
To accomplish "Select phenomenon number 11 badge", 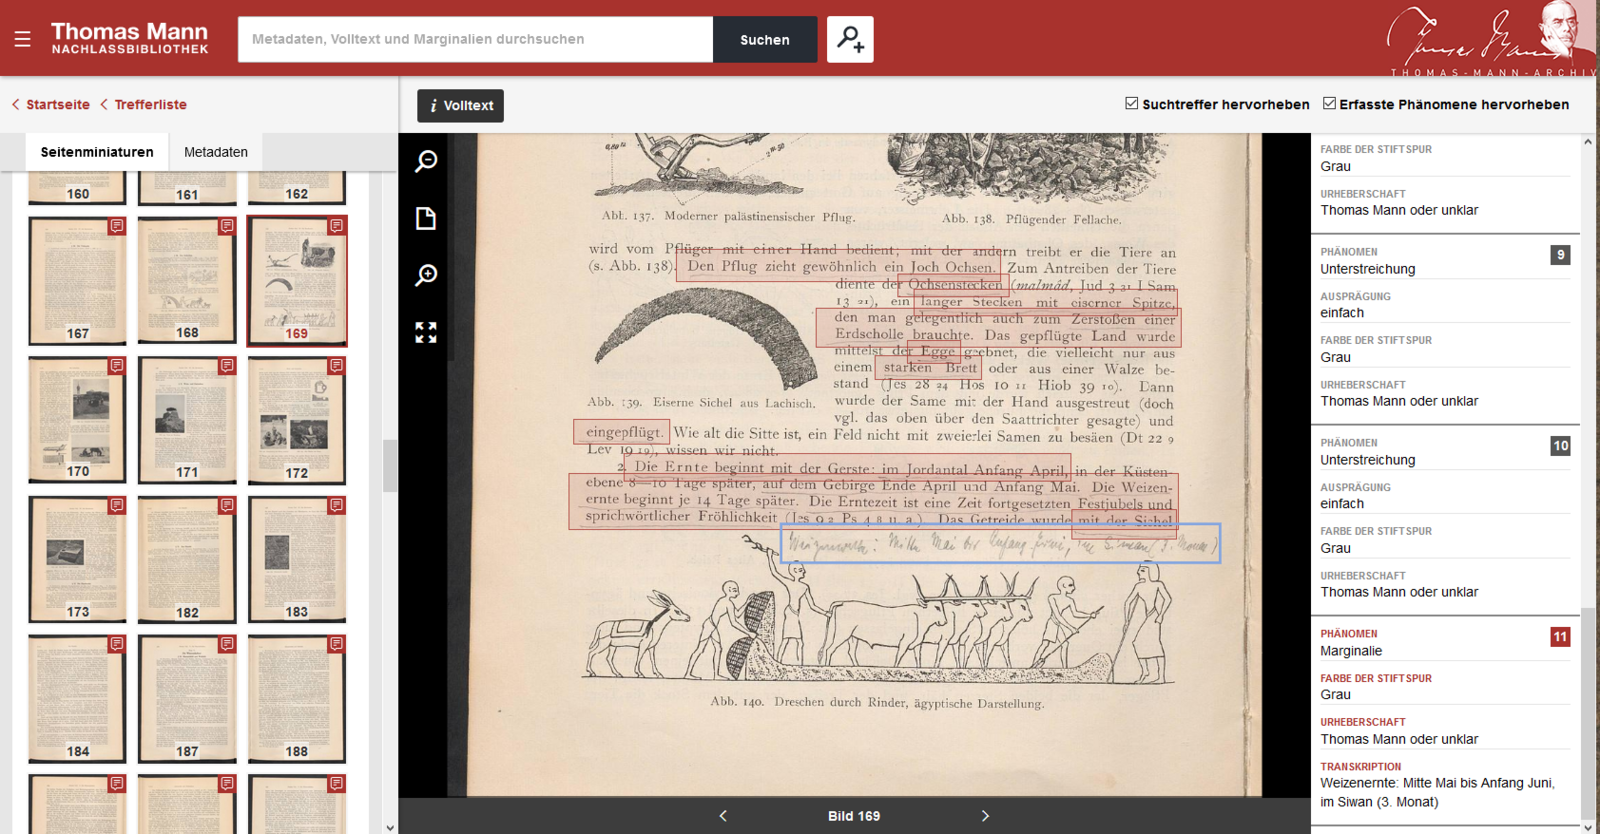I will tap(1560, 637).
